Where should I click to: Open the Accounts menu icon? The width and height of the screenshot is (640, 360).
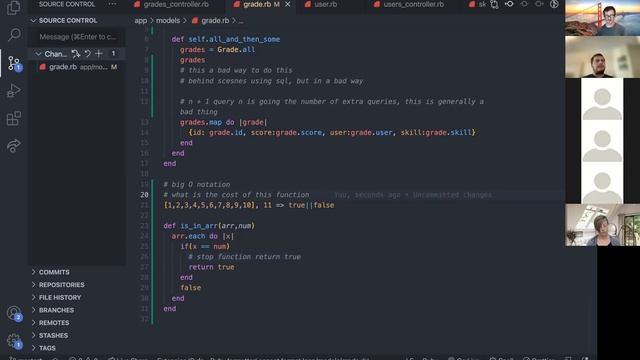[14, 313]
